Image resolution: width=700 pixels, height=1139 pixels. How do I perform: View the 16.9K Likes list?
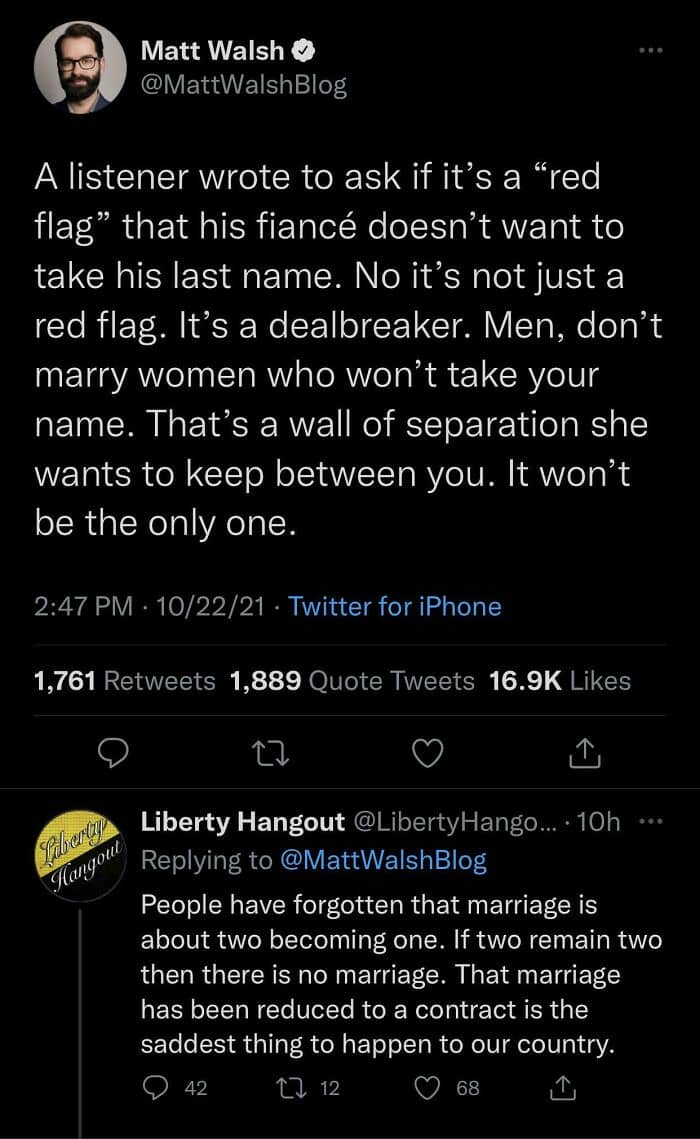(560, 681)
